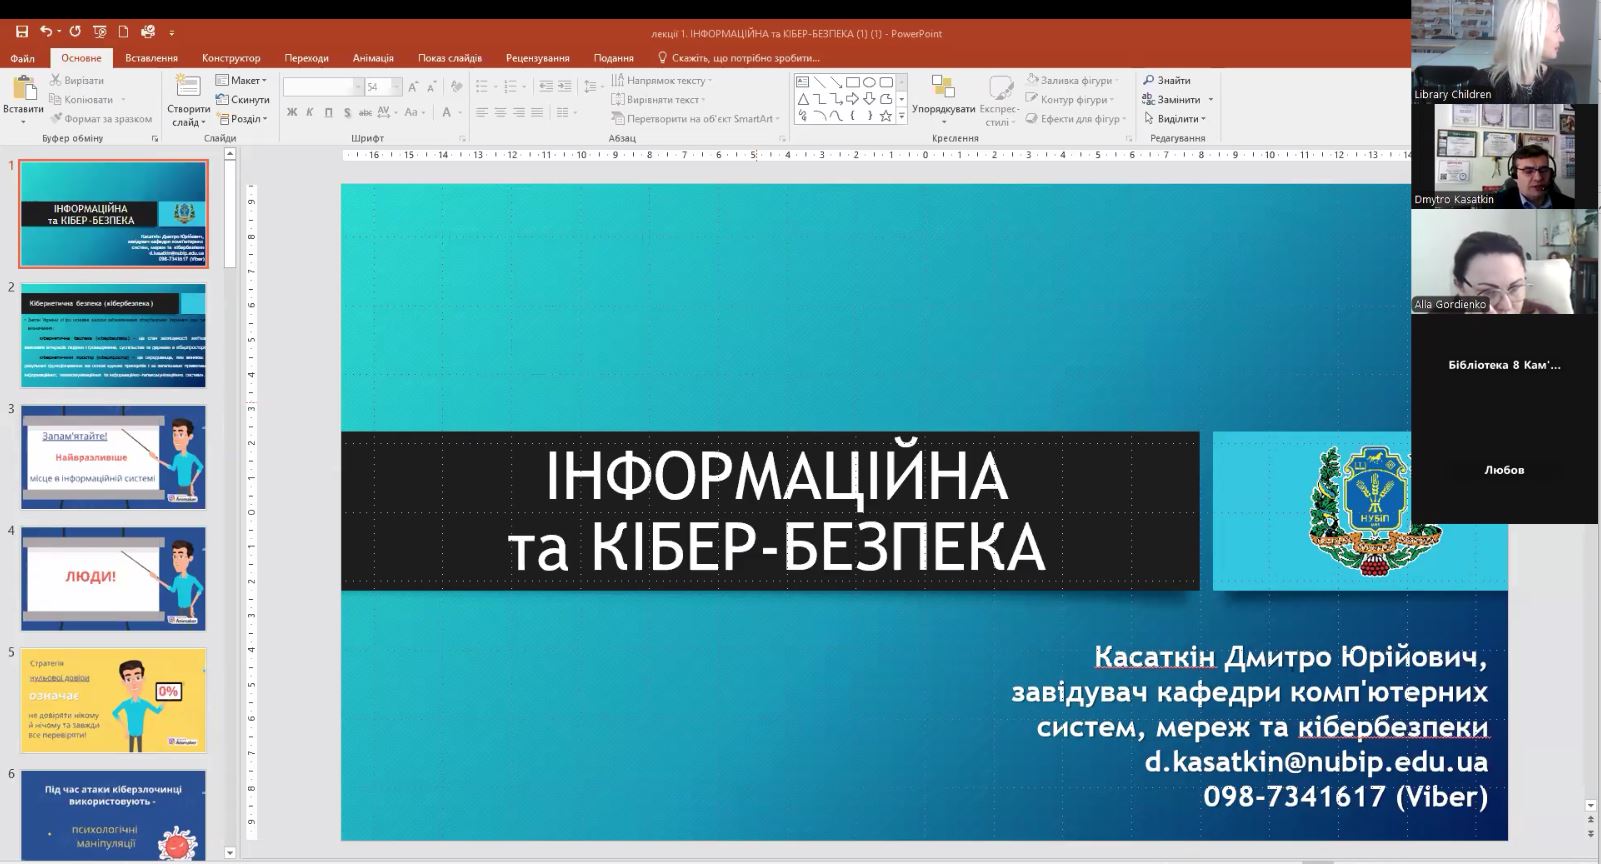Select the oval shape in shapes gallery

click(x=869, y=82)
